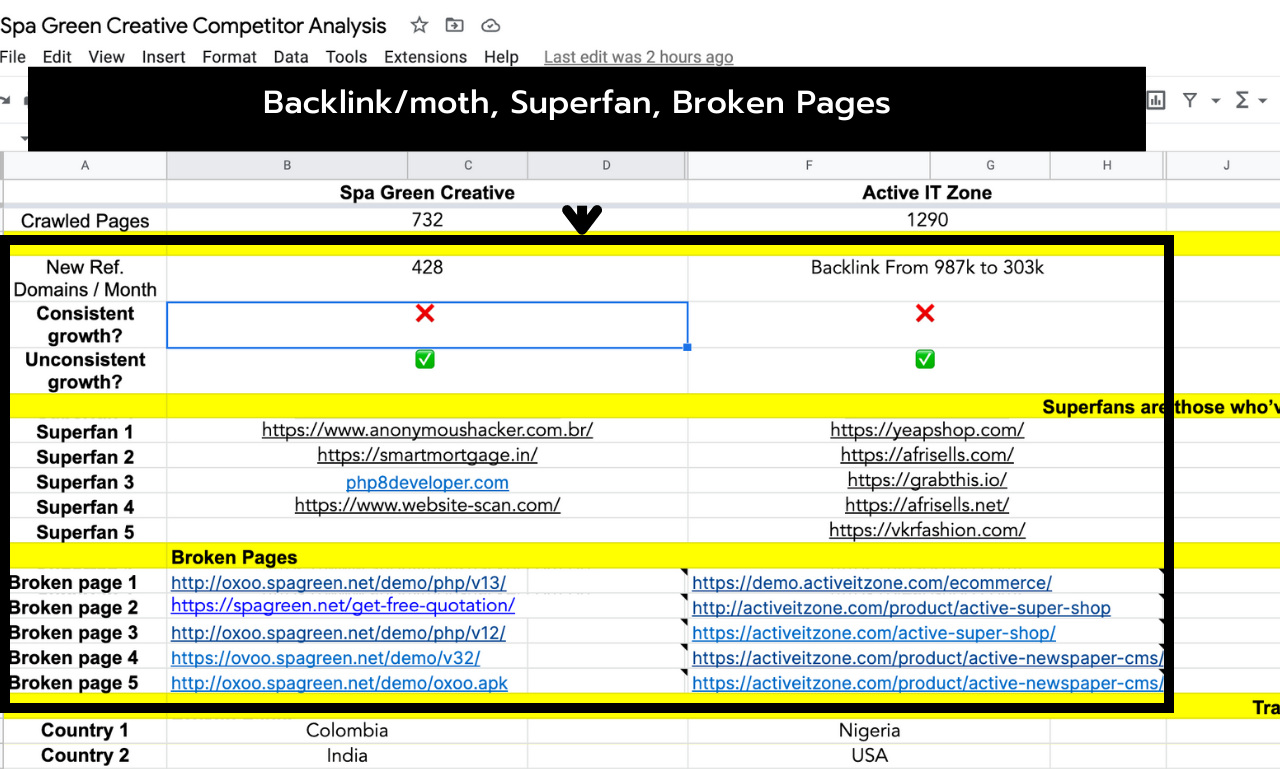This screenshot has width=1280, height=769.
Task: Open the Extensions menu
Action: (x=425, y=57)
